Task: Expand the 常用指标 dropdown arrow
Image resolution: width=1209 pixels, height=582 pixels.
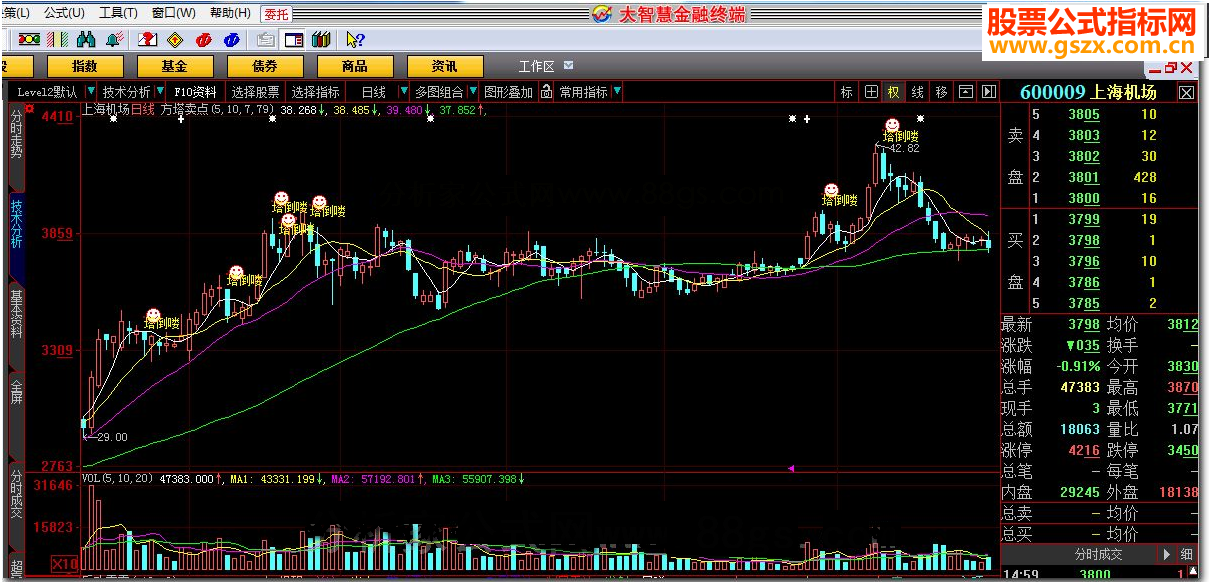Action: [x=617, y=92]
